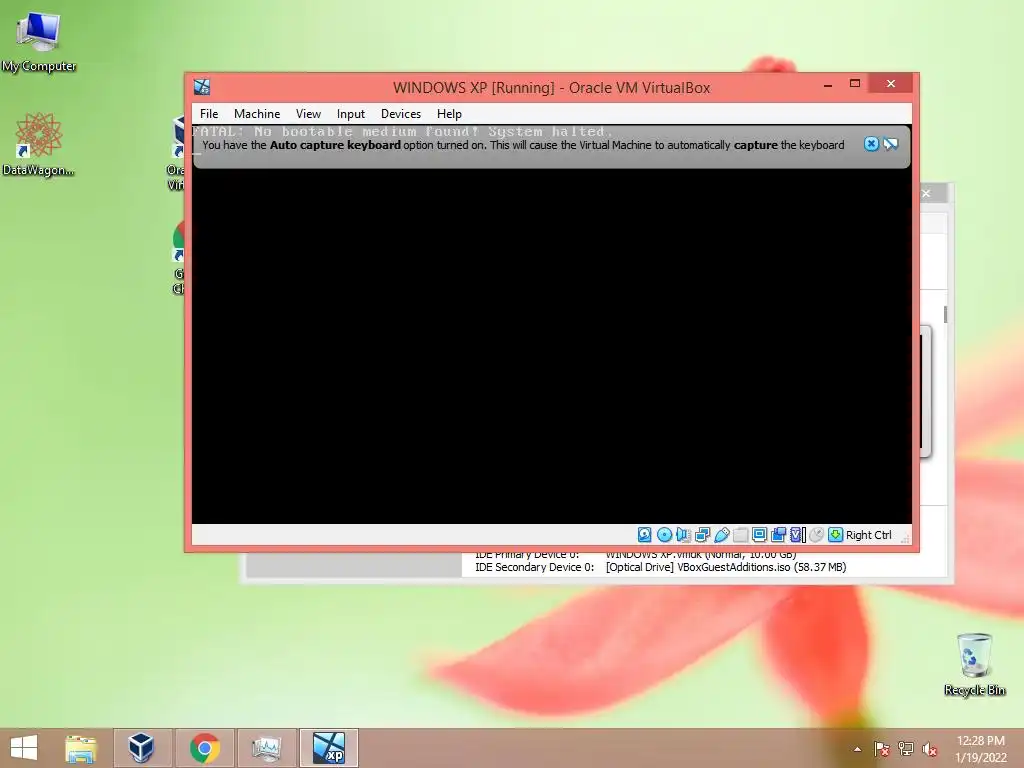Image resolution: width=1024 pixels, height=768 pixels.
Task: Open the View menu
Action: [x=308, y=114]
